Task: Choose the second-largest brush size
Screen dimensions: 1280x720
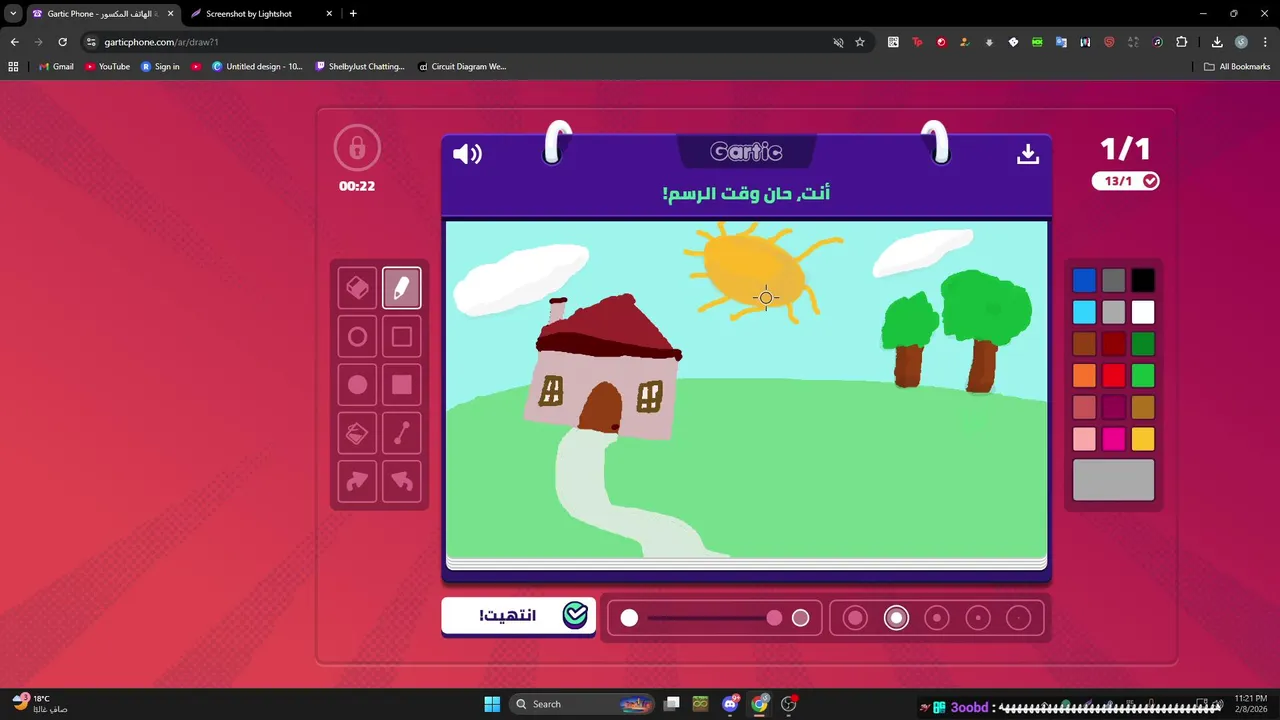Action: [896, 618]
